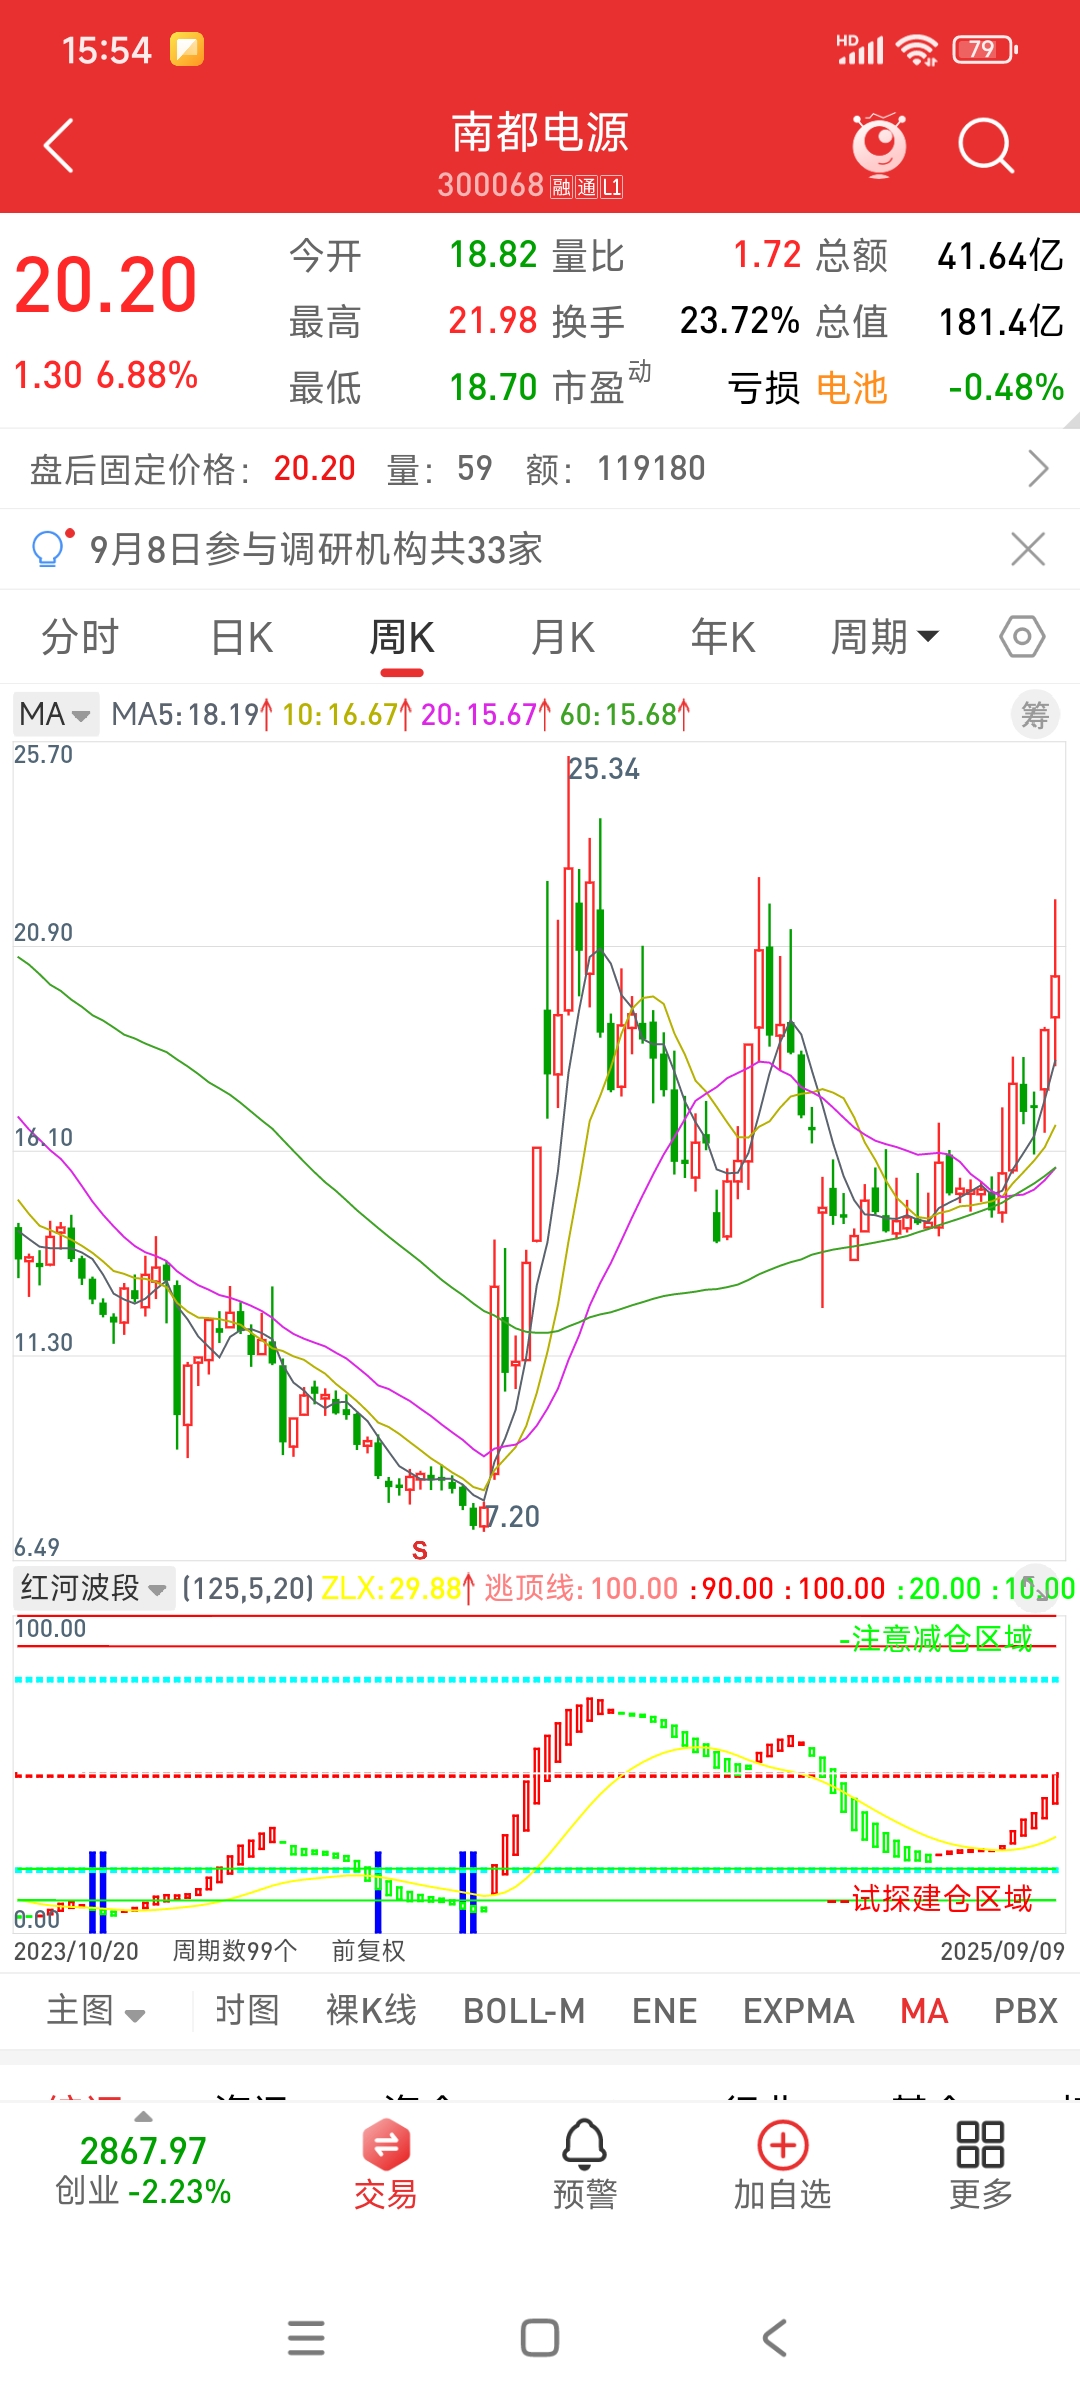Open the 交易 trade icon
Image resolution: width=1080 pixels, height=2400 pixels.
(x=385, y=2164)
